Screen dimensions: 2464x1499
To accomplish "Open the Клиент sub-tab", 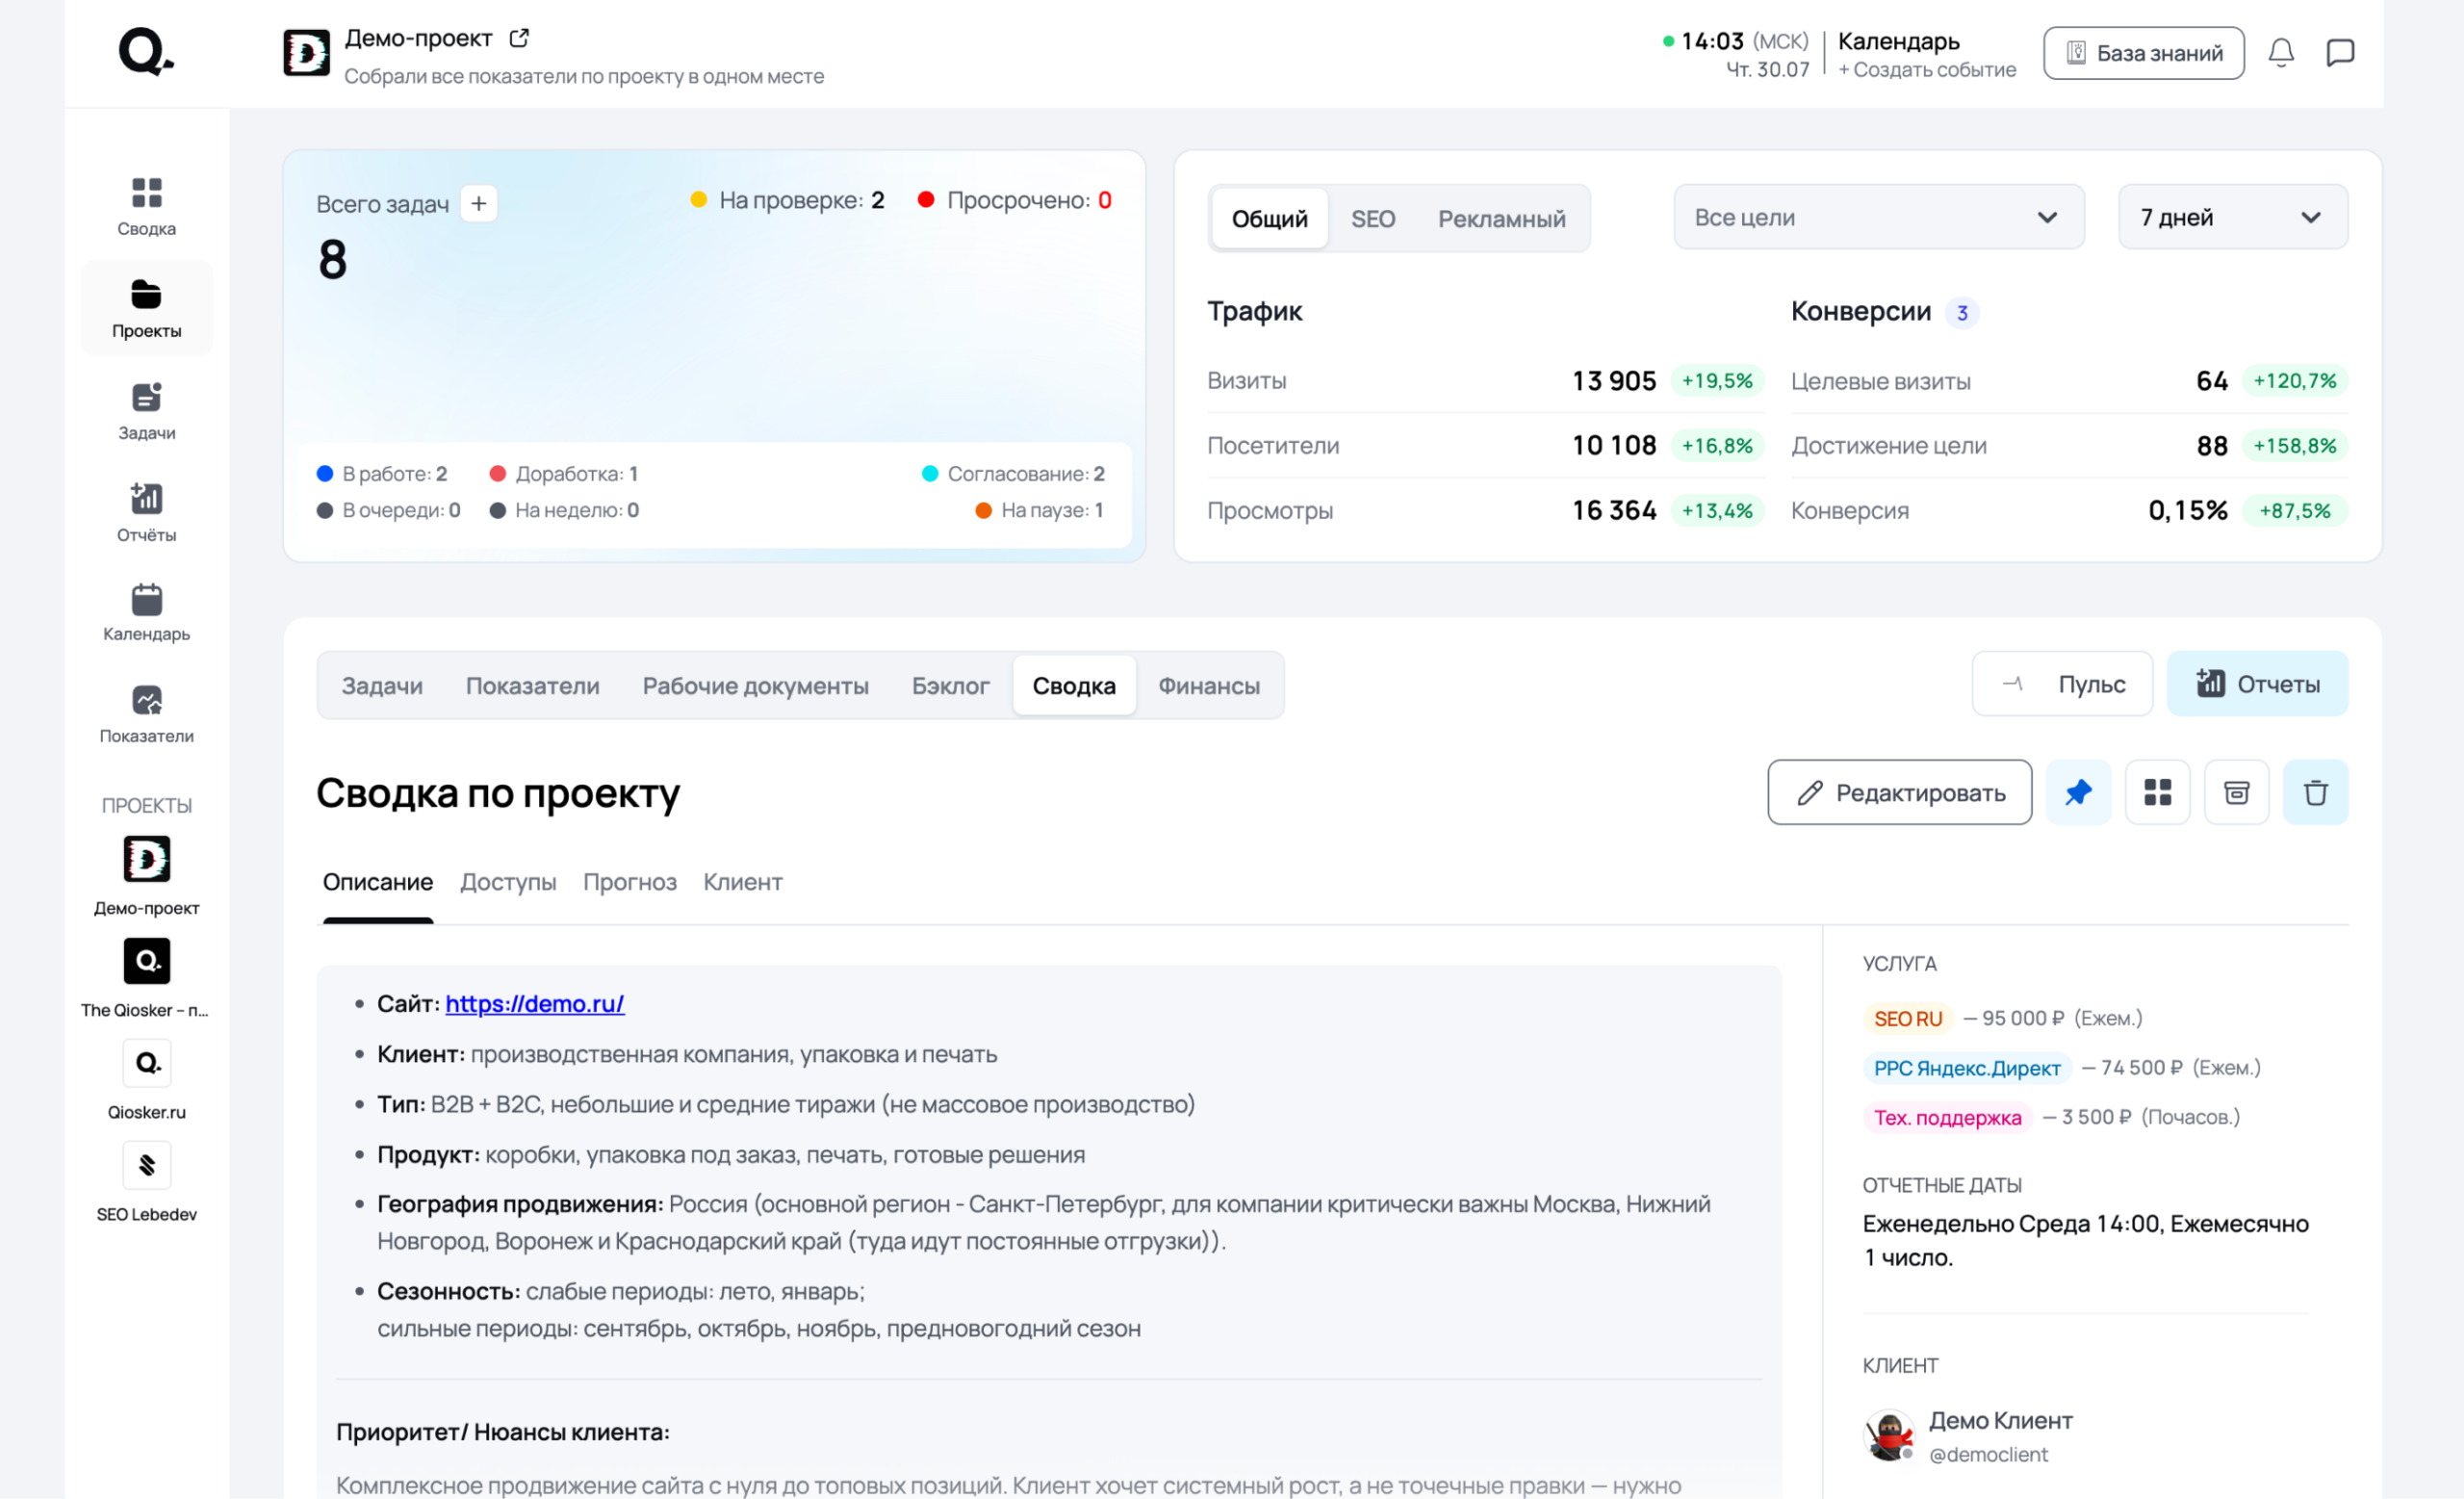I will [x=742, y=882].
